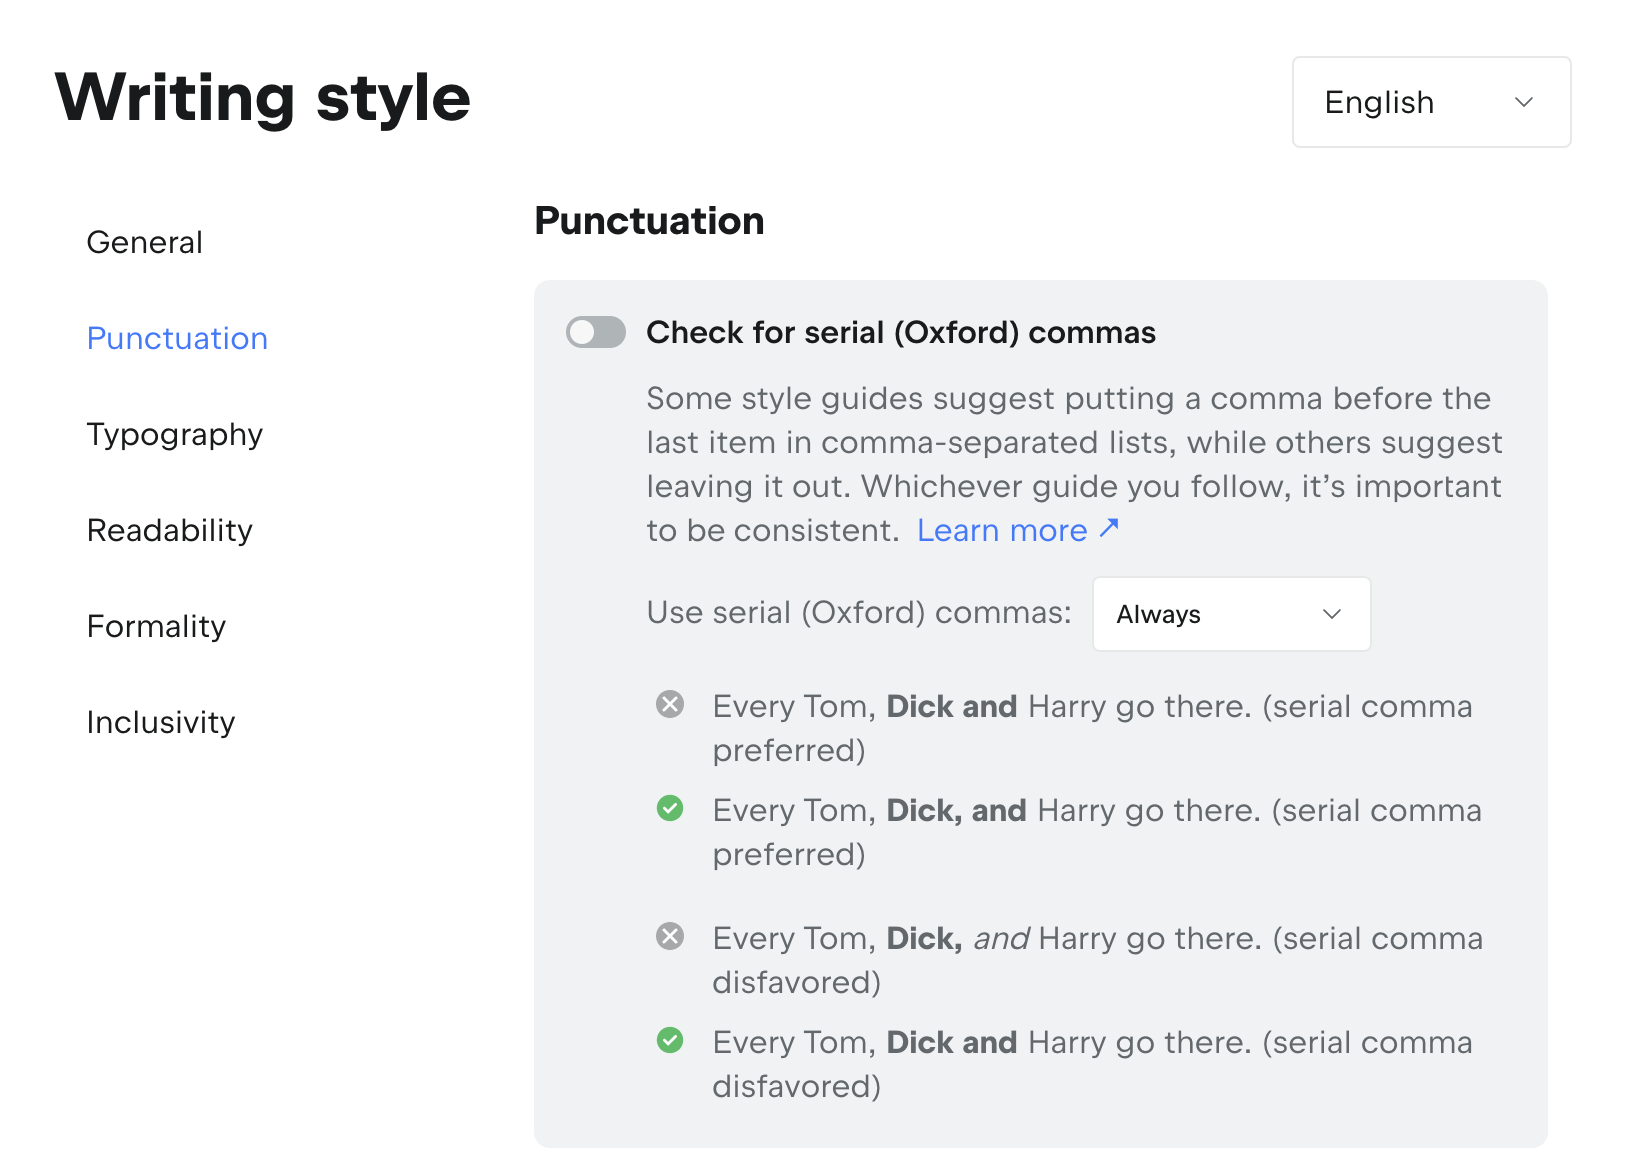
Task: Click the 'Writing style' page title
Action: [263, 98]
